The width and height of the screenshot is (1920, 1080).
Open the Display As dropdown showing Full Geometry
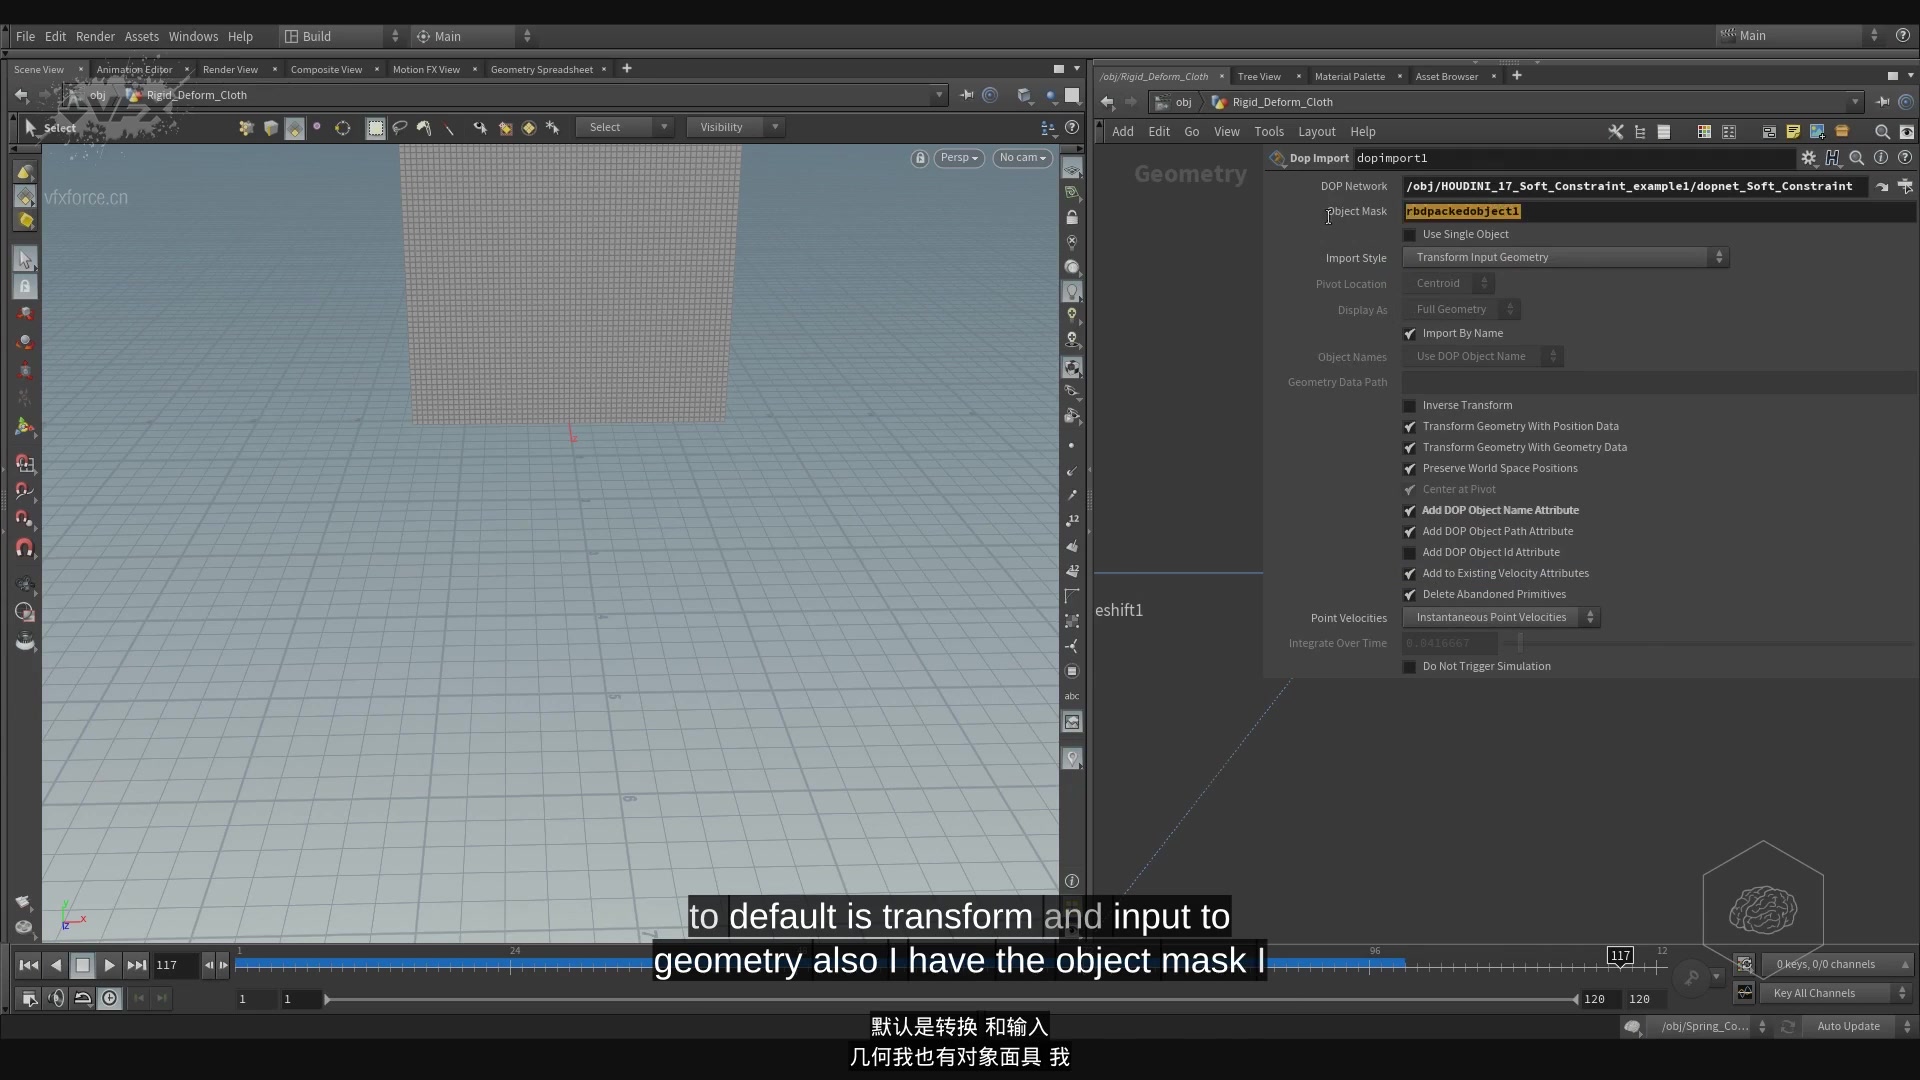click(1461, 309)
